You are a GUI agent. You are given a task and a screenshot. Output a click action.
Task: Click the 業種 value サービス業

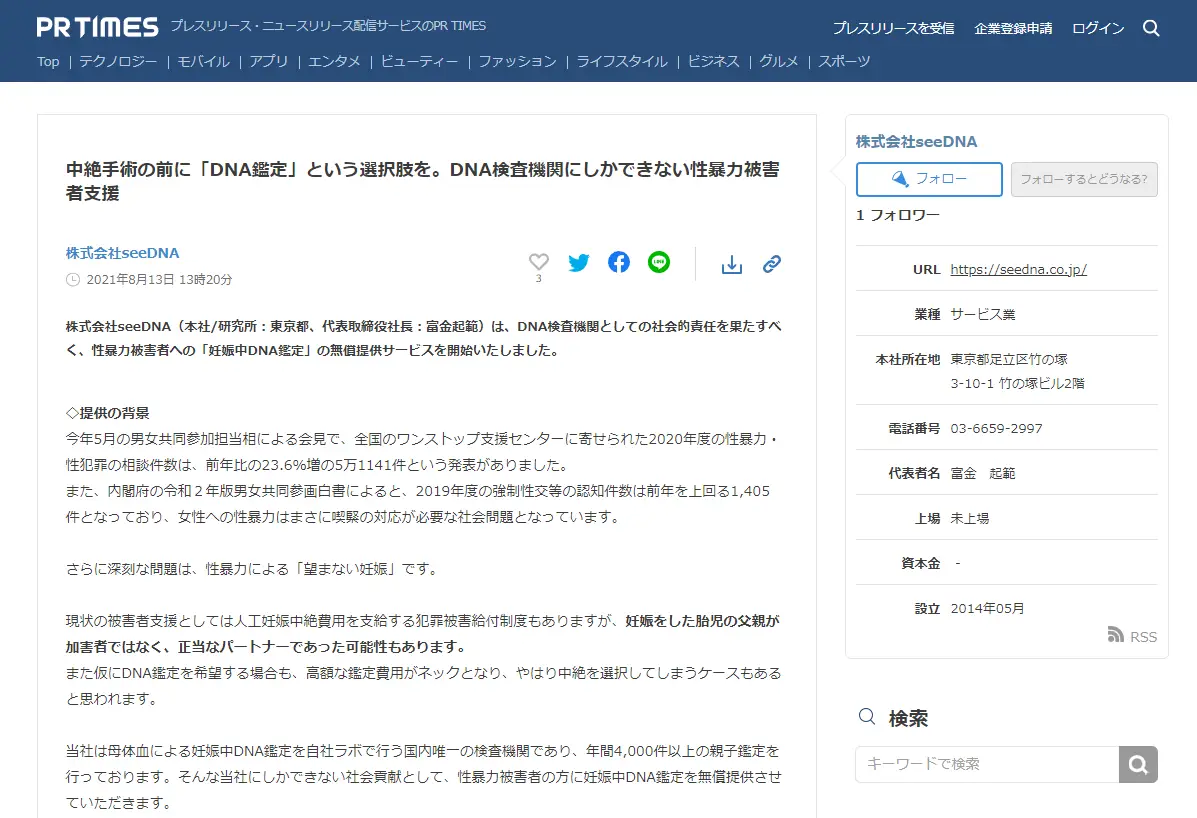(982, 314)
